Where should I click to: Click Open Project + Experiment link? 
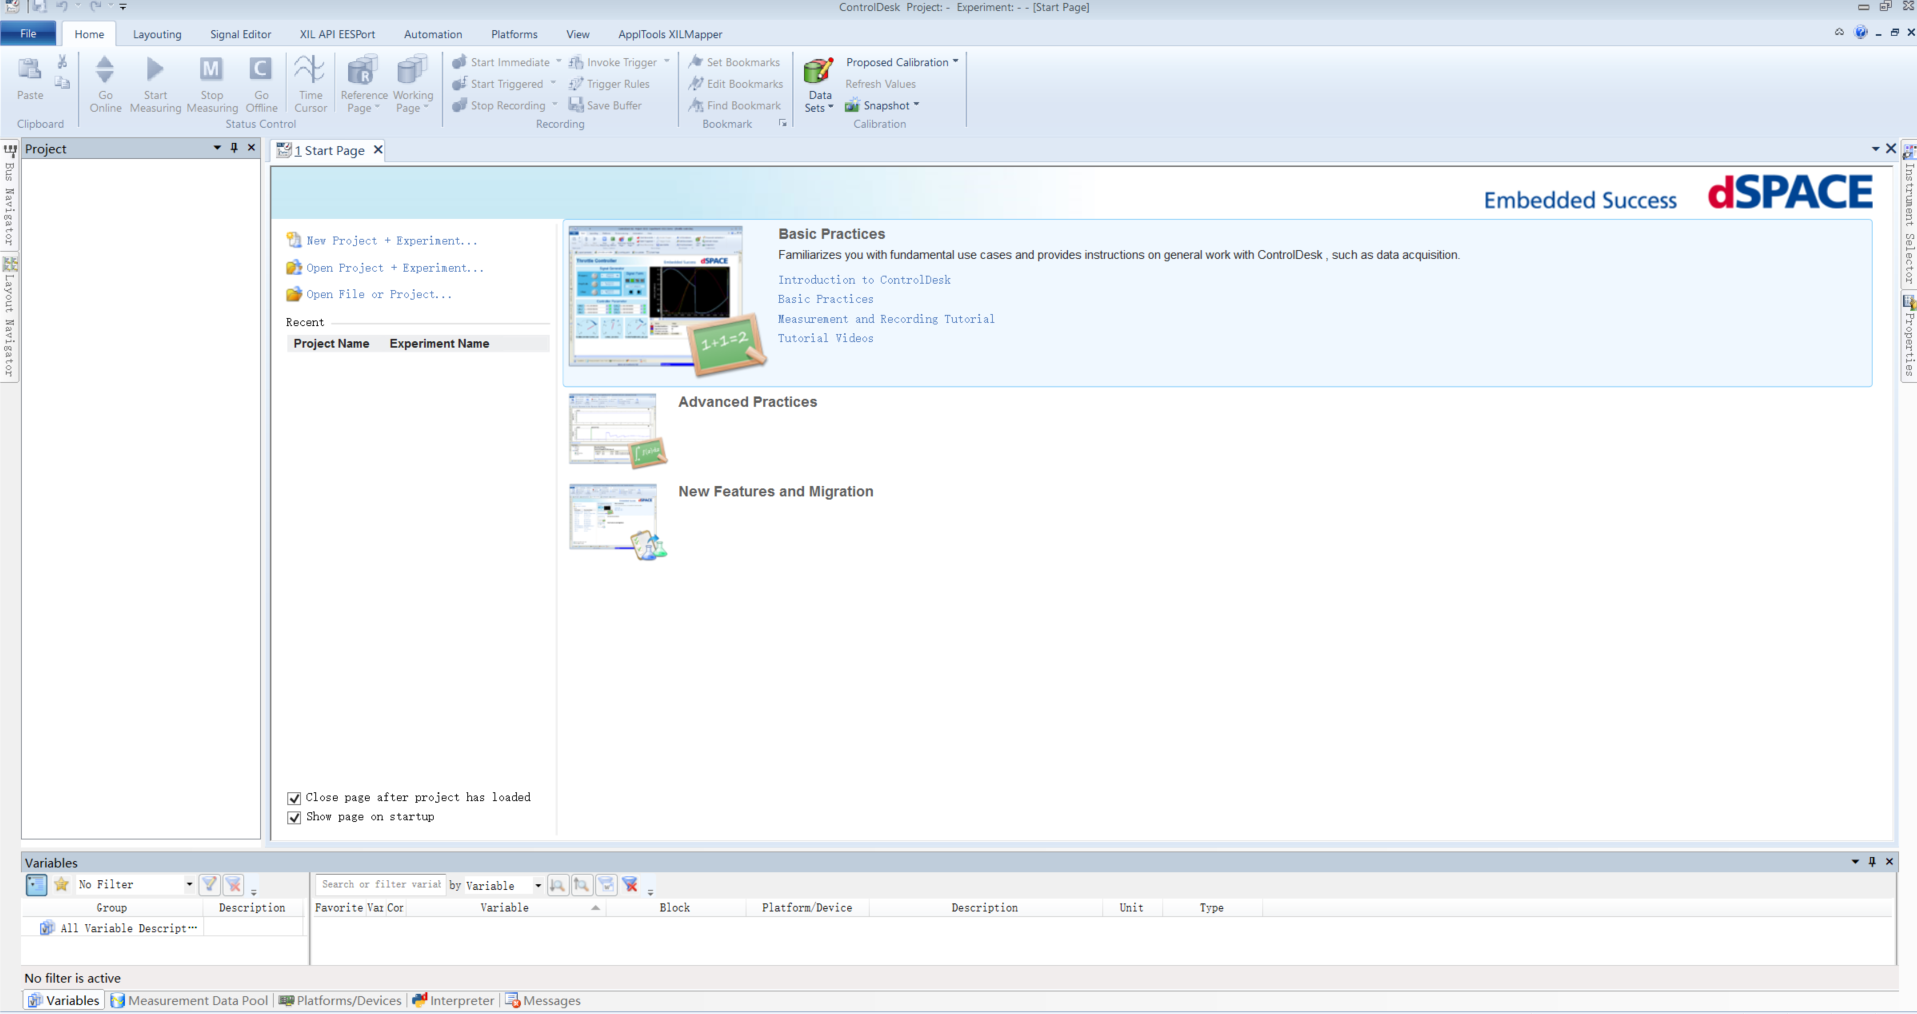[x=395, y=268]
